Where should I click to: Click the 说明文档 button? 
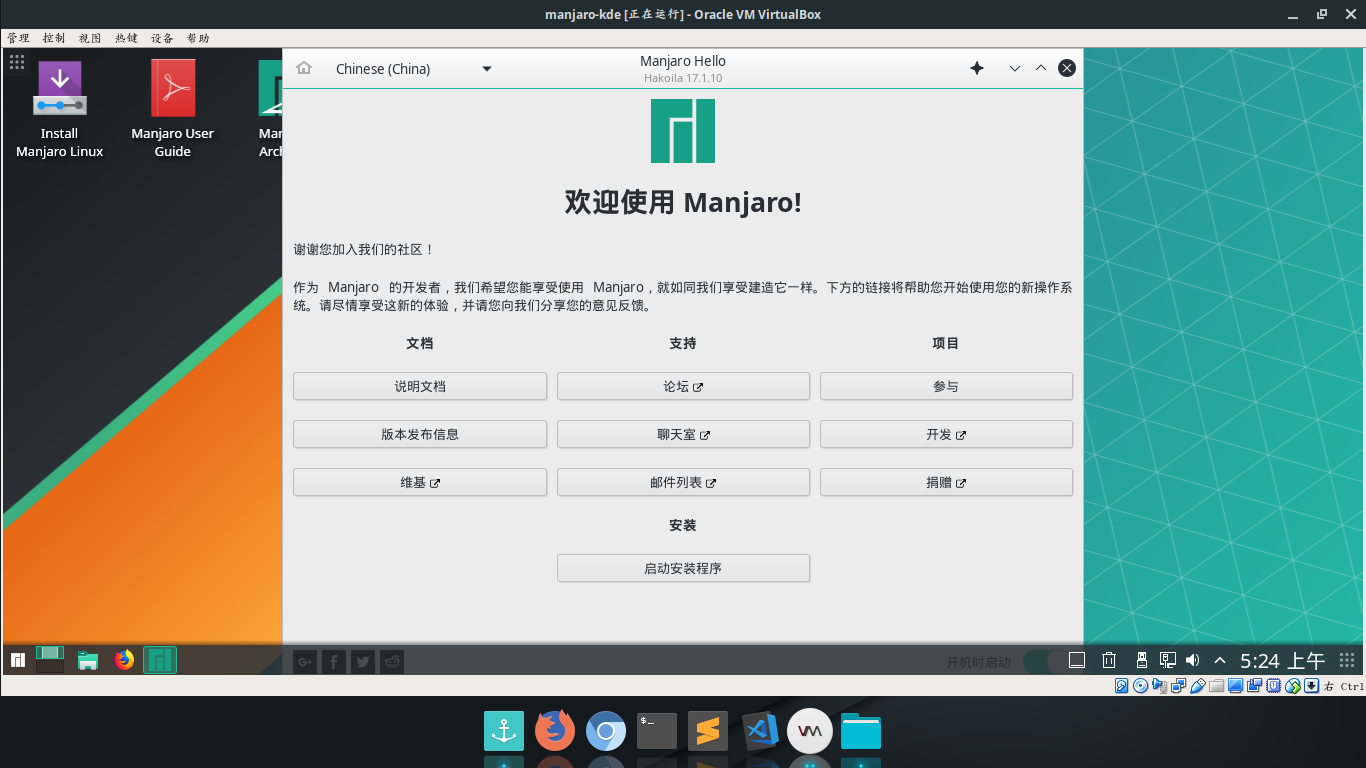[x=420, y=386]
